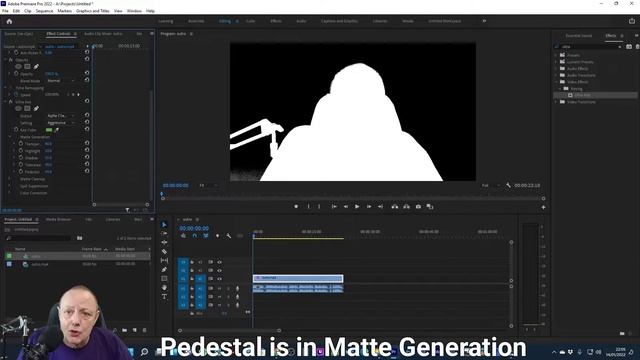Open the program monitor zoom level dropdown

coord(208,185)
